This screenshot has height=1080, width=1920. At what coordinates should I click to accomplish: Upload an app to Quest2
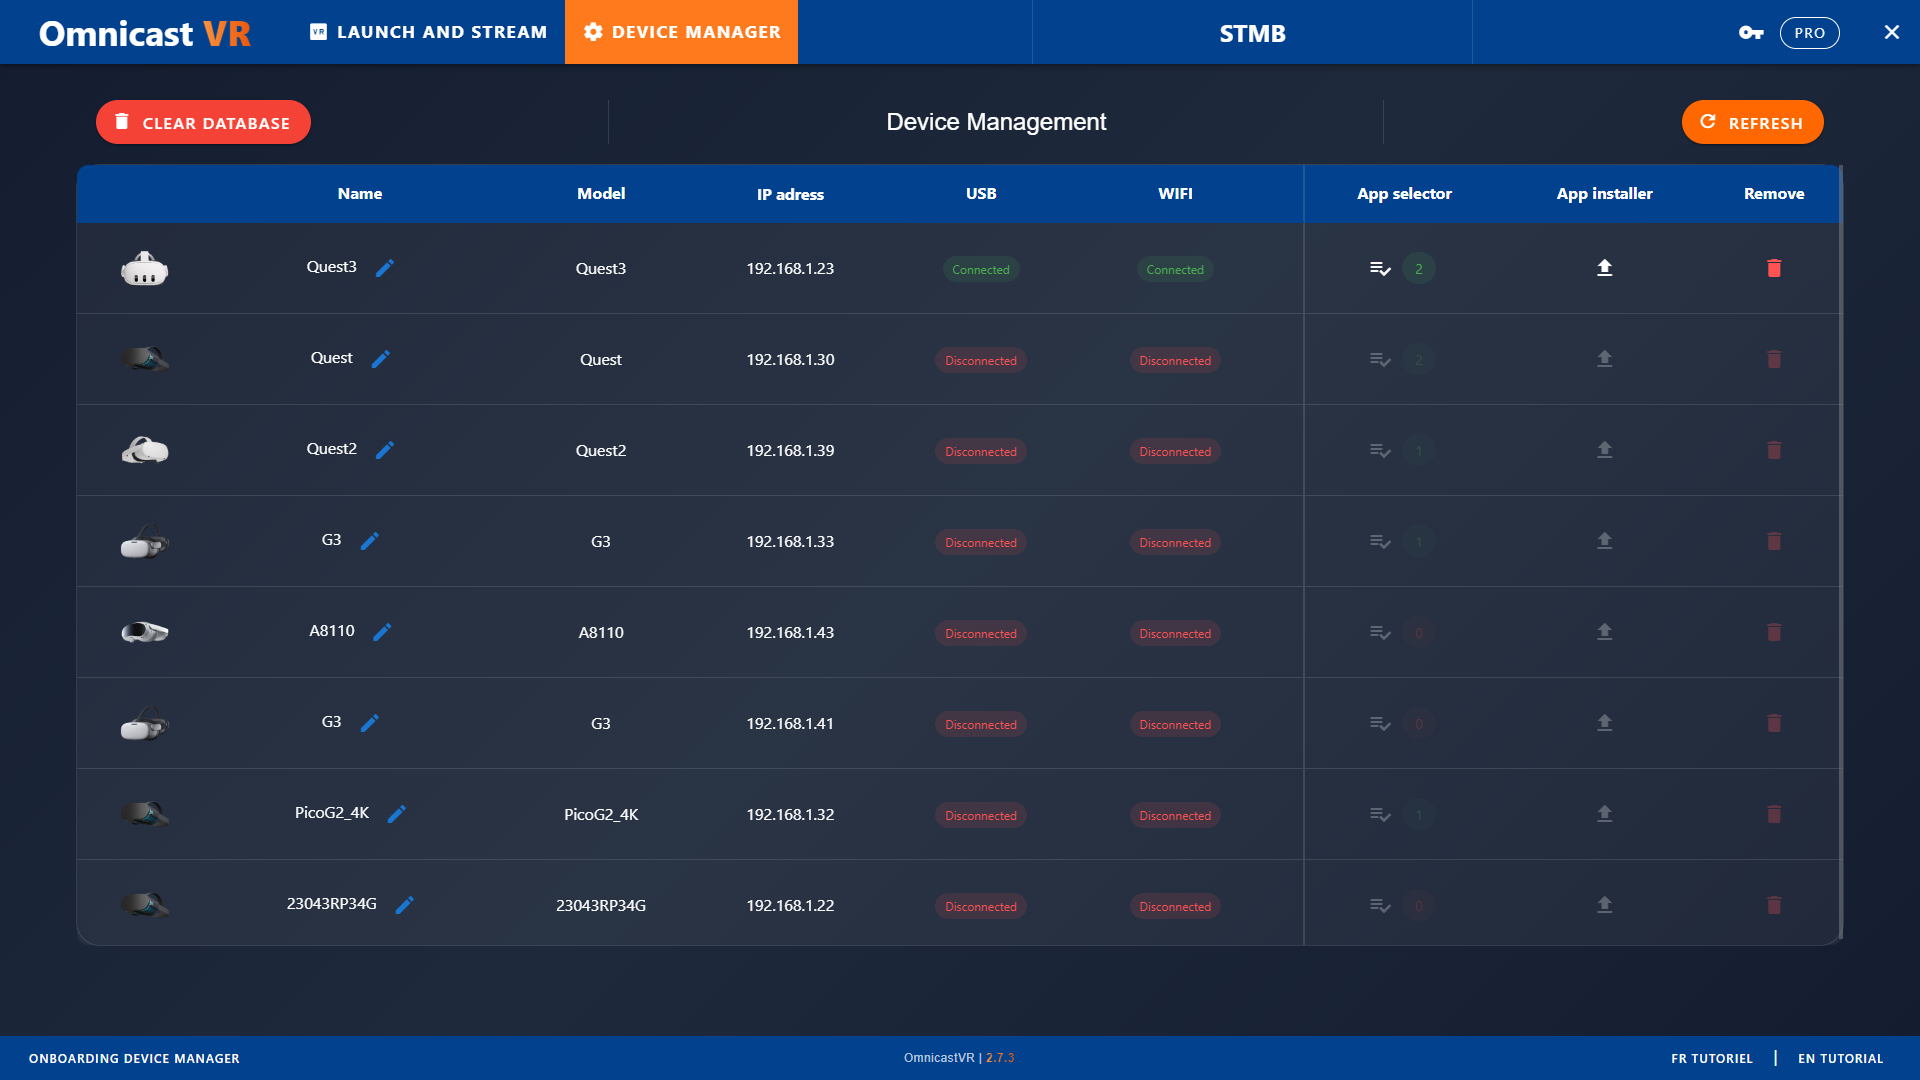tap(1604, 450)
